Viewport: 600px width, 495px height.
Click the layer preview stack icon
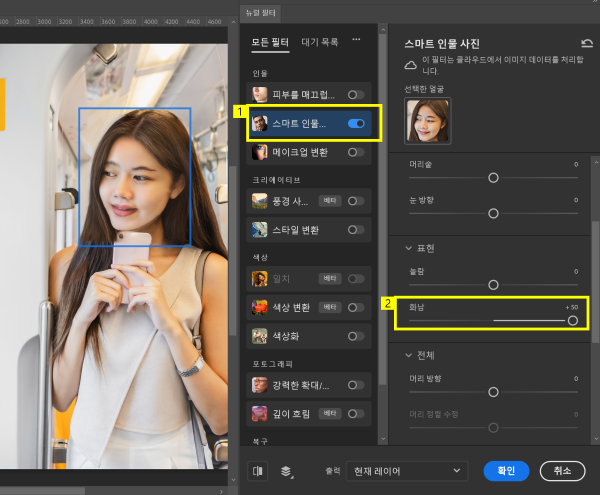click(286, 471)
